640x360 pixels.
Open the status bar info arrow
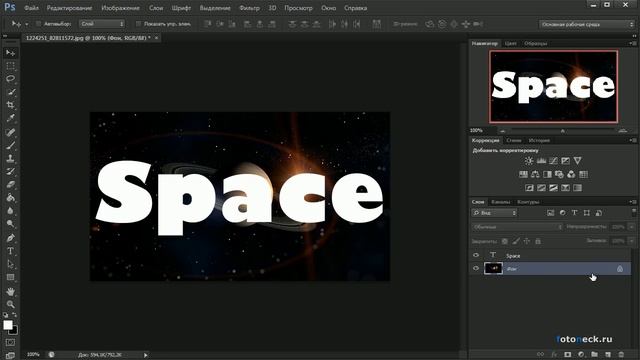click(145, 355)
